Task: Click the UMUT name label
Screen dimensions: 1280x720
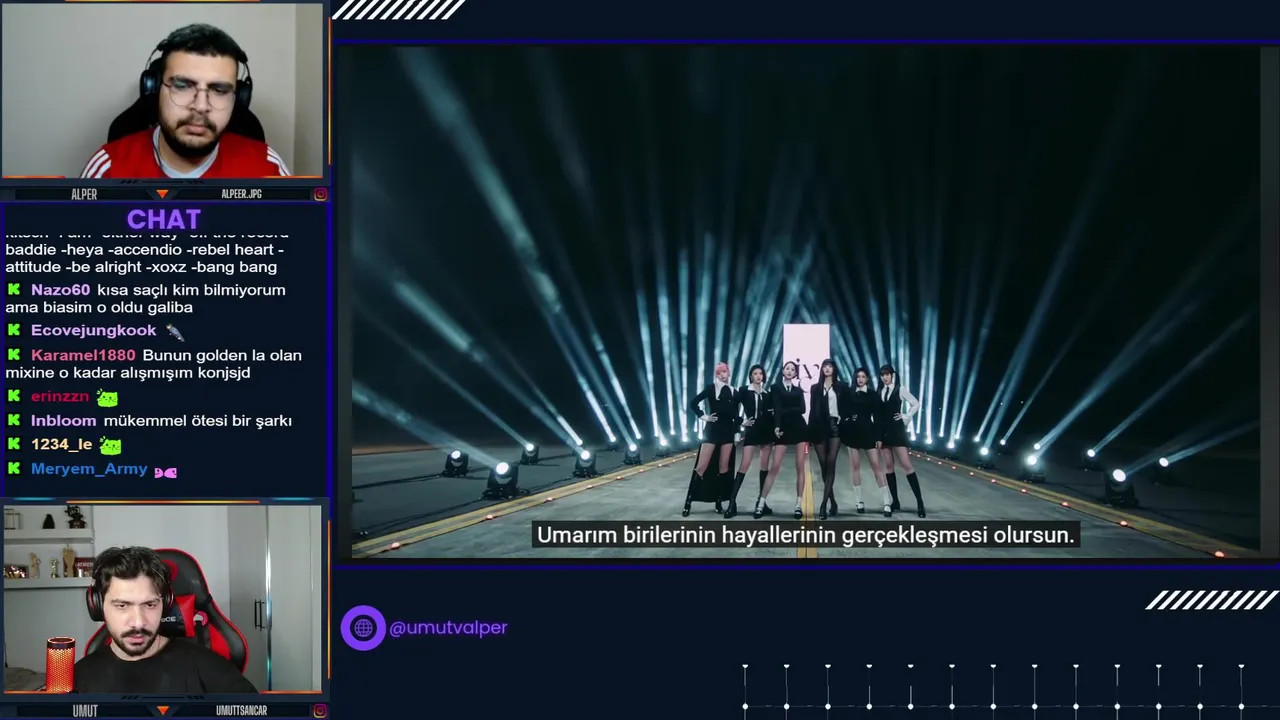Action: pyautogui.click(x=85, y=711)
